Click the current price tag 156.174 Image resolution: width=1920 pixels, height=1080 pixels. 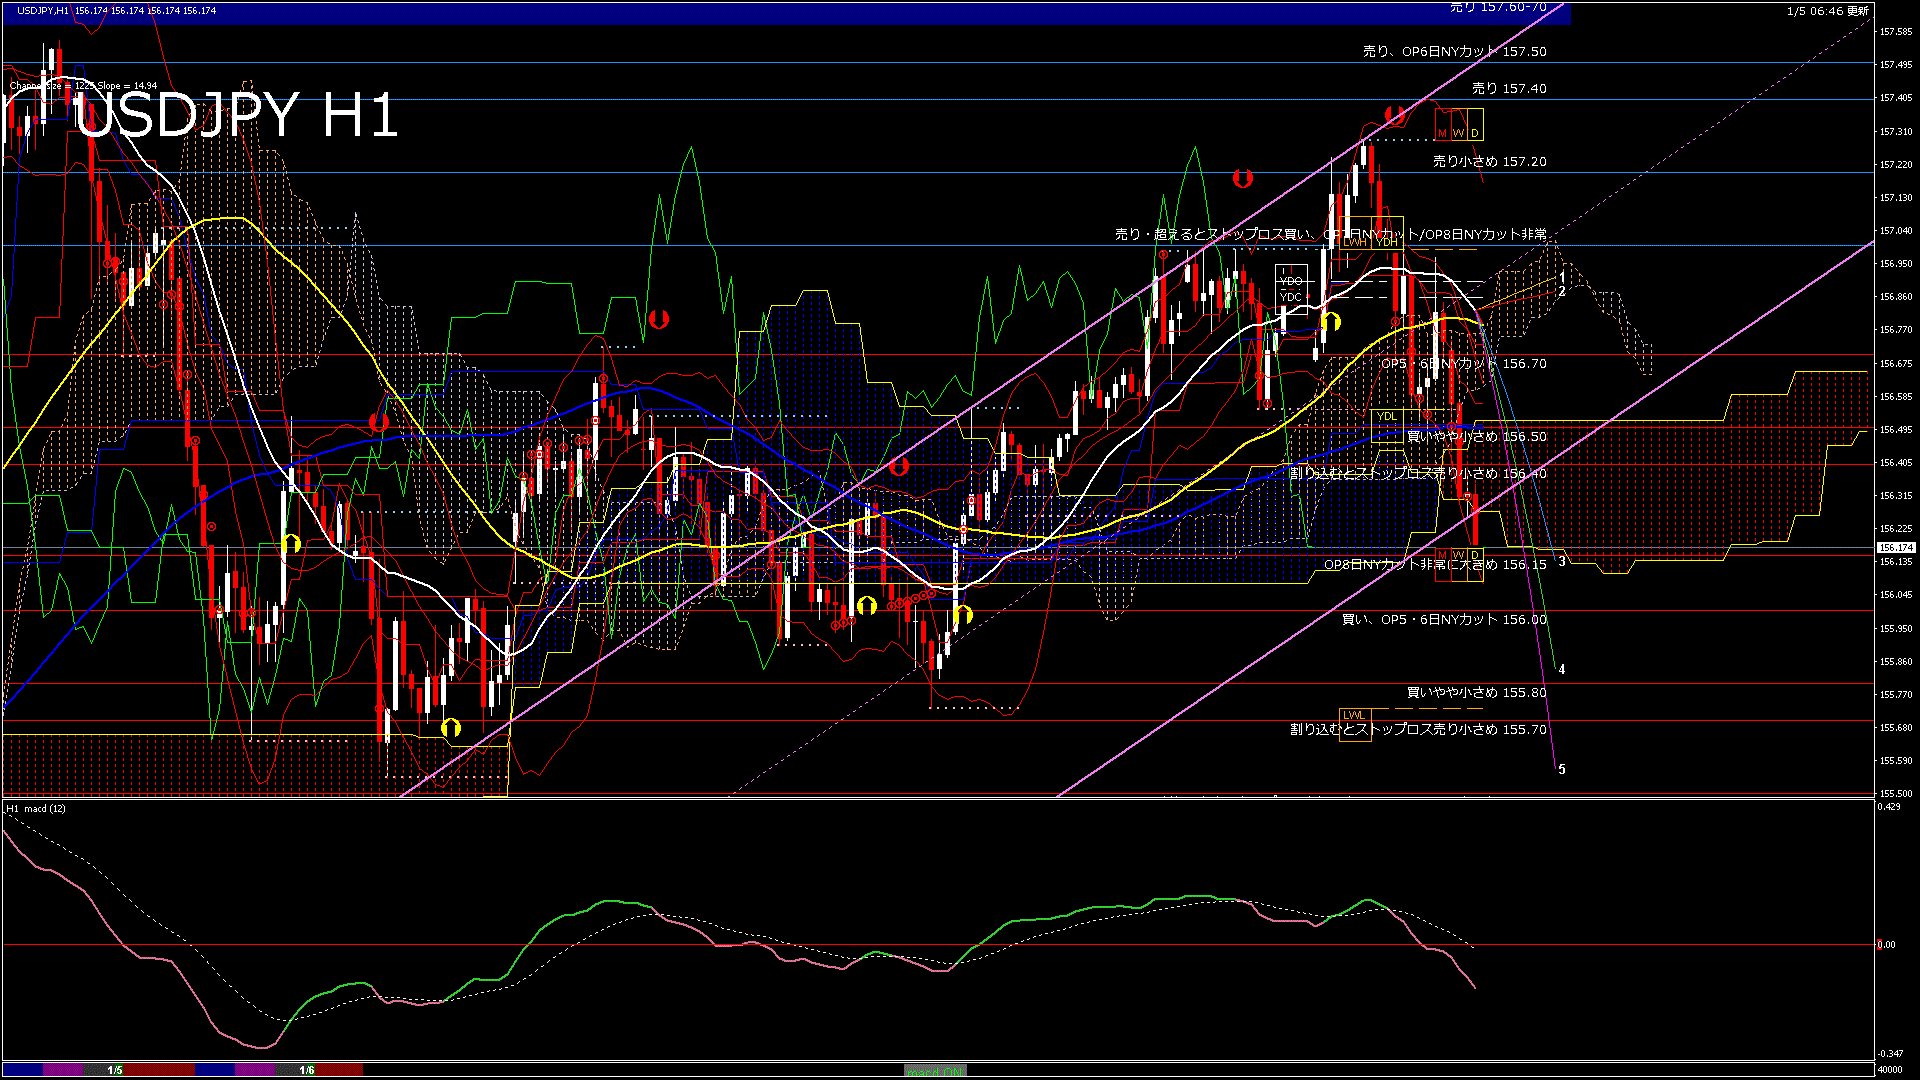pos(1895,548)
